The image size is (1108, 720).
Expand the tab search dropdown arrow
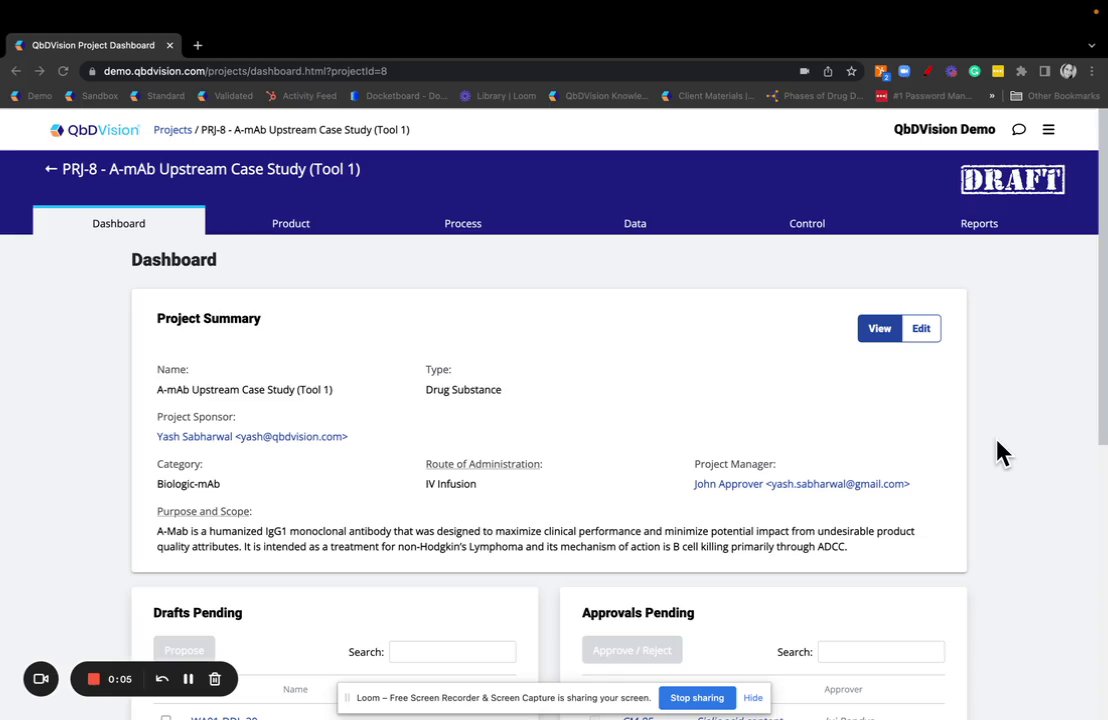pyautogui.click(x=1092, y=45)
